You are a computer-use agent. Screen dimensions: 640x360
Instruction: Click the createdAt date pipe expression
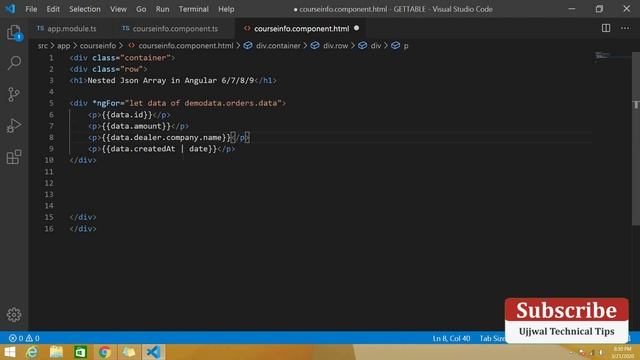[x=159, y=149]
